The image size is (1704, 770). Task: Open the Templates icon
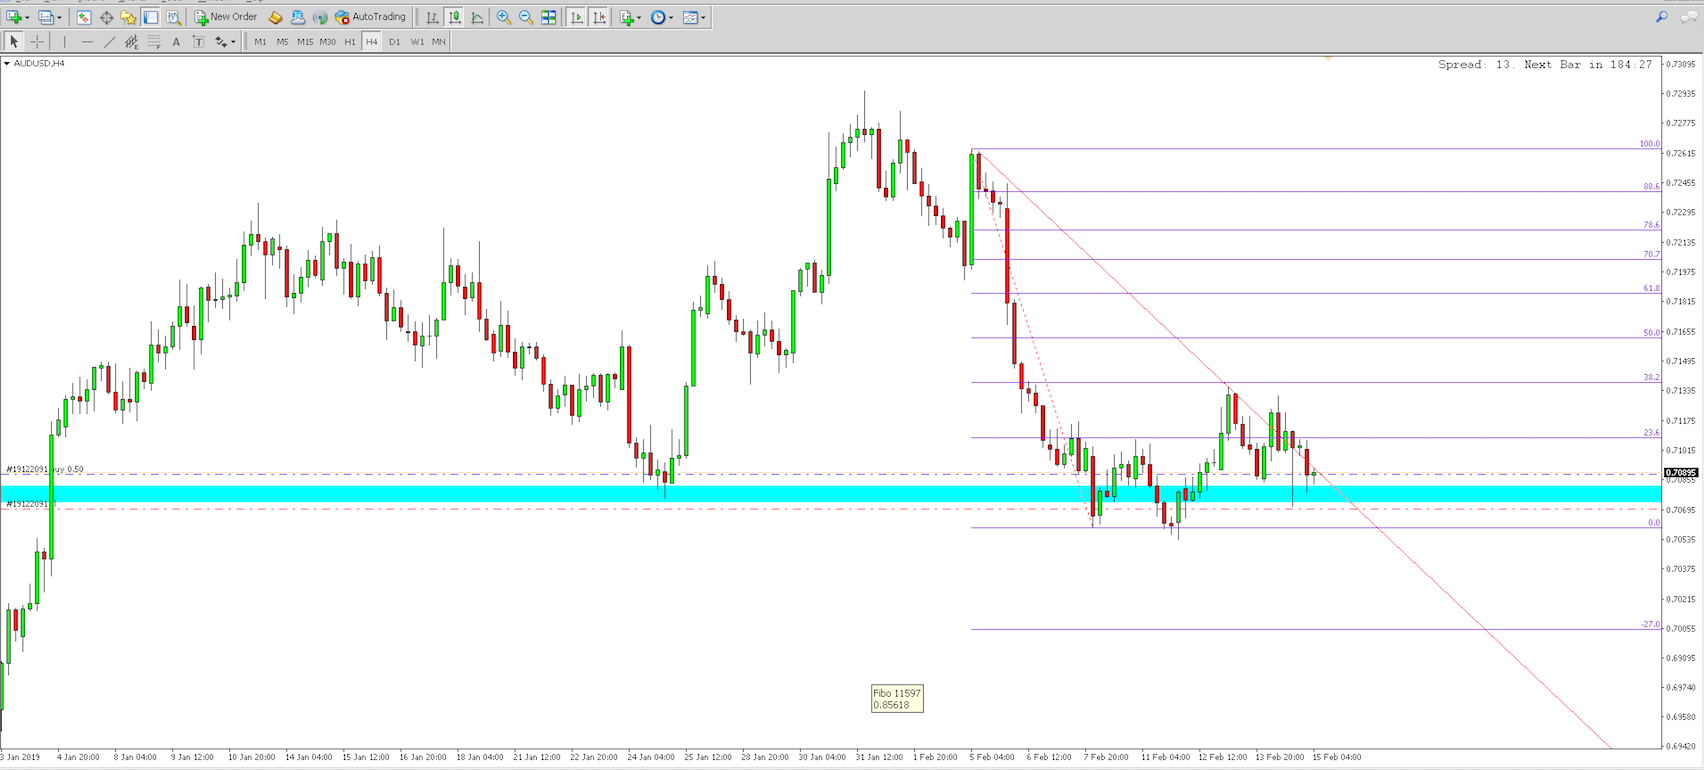689,17
